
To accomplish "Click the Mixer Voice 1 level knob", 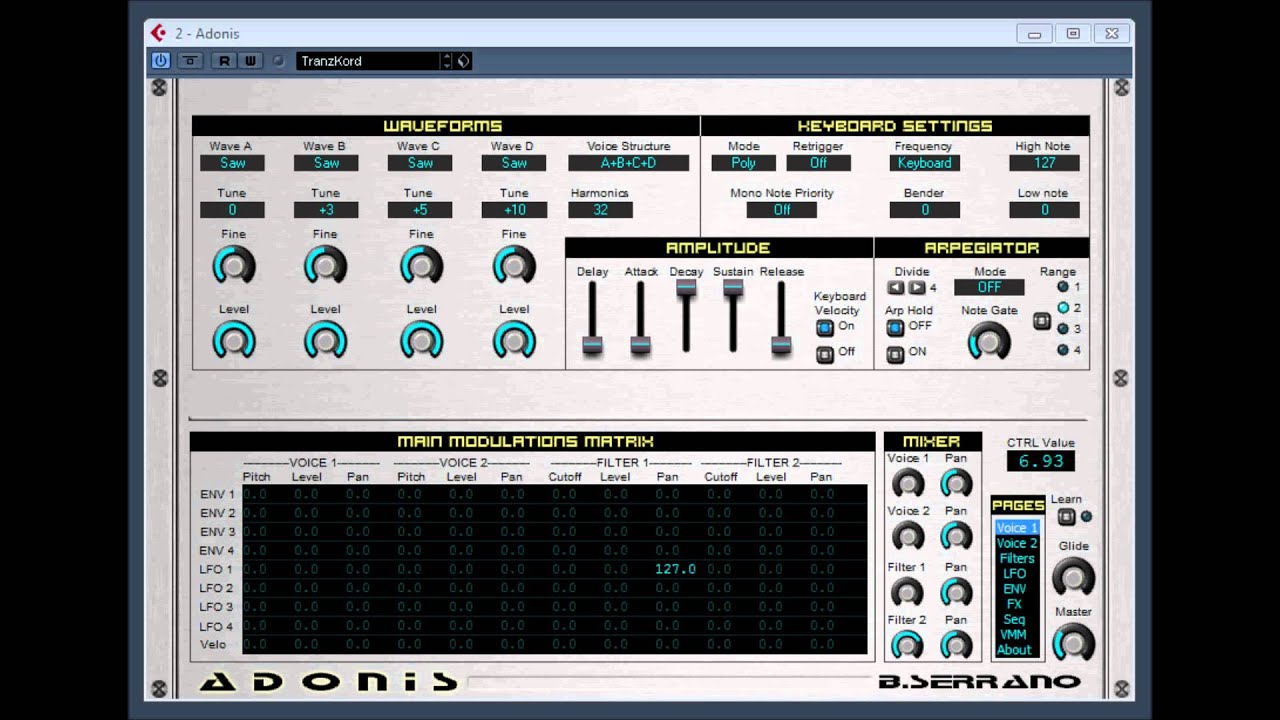I will coord(907,484).
